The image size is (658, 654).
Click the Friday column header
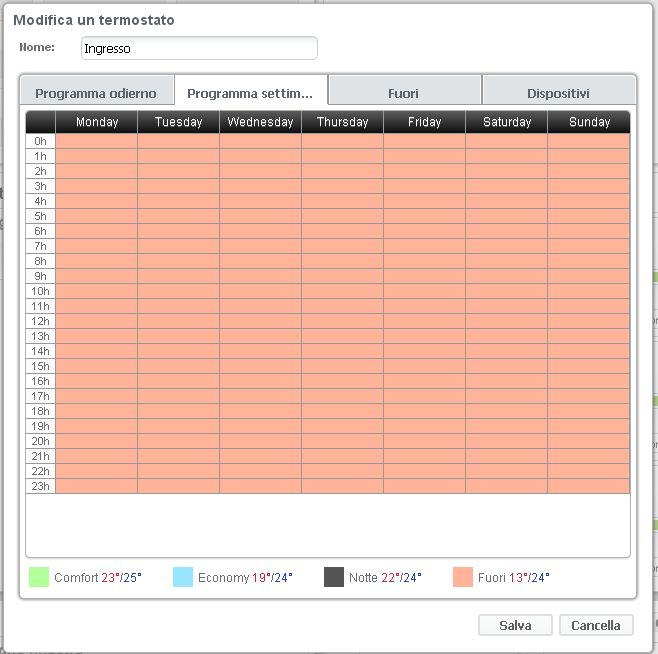[x=425, y=122]
